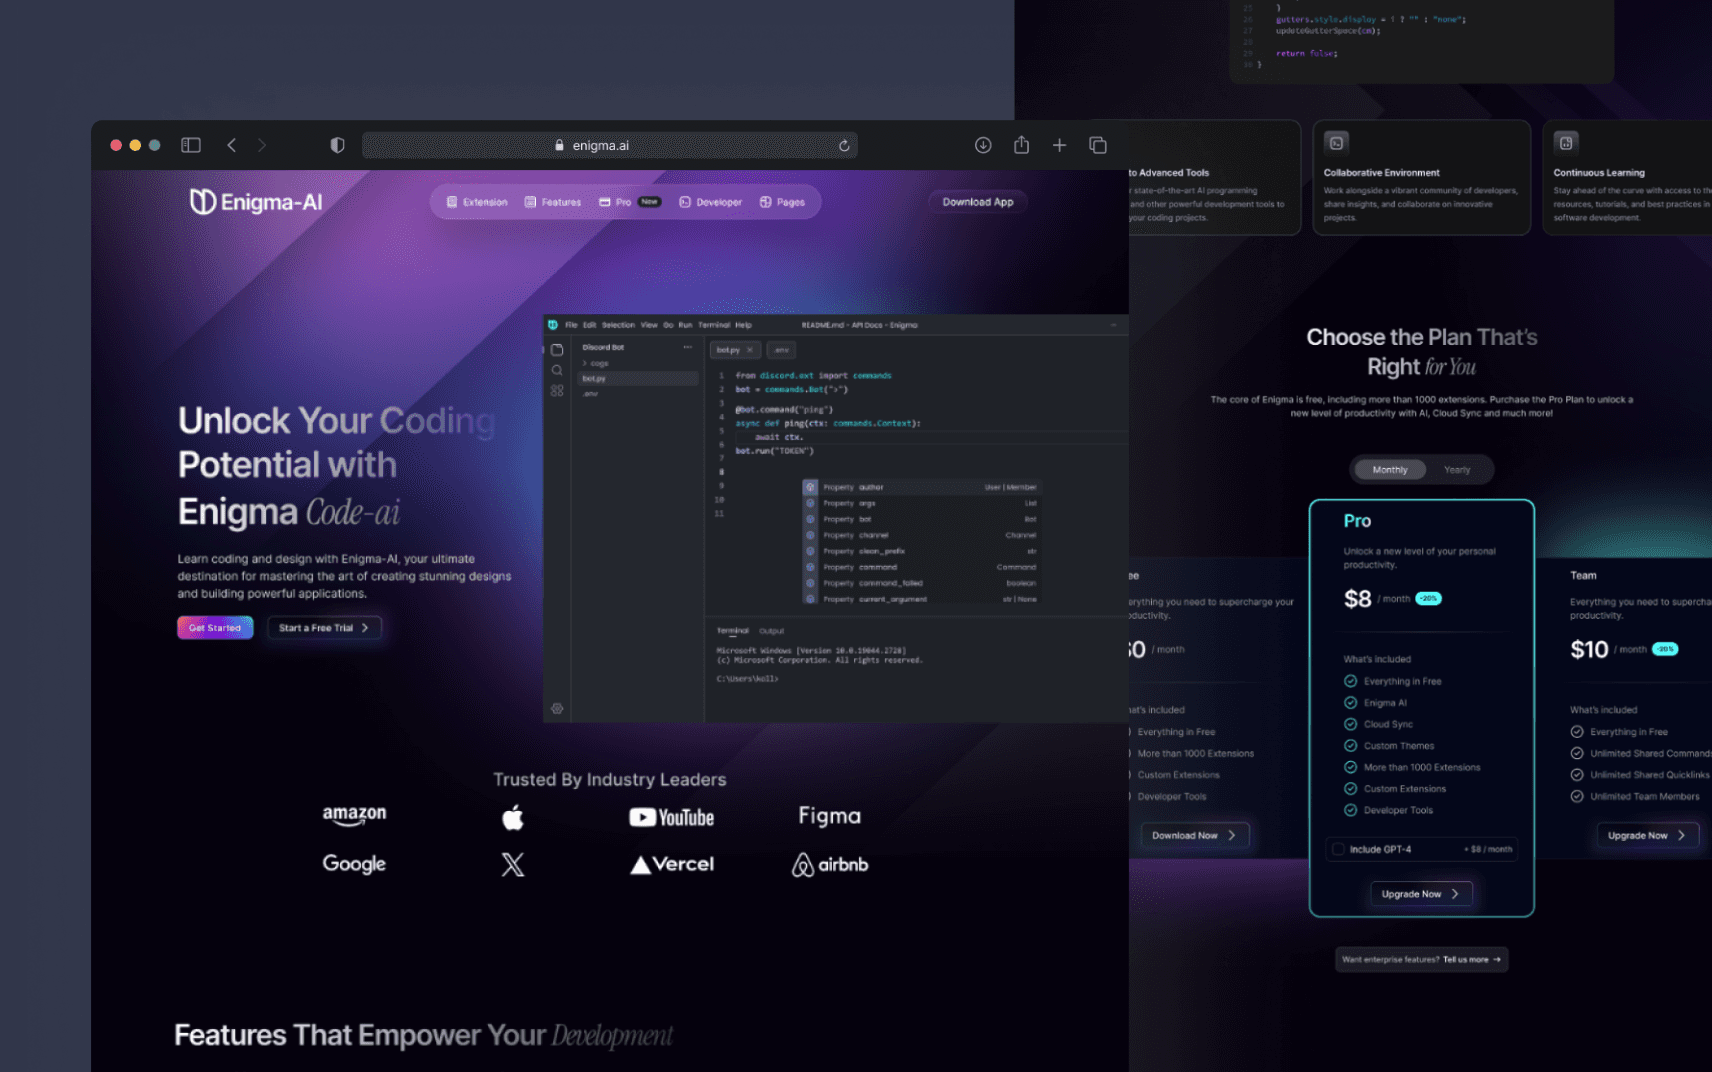This screenshot has width=1712, height=1072.
Task: Switch to the Terminal panel tab
Action: (x=733, y=631)
